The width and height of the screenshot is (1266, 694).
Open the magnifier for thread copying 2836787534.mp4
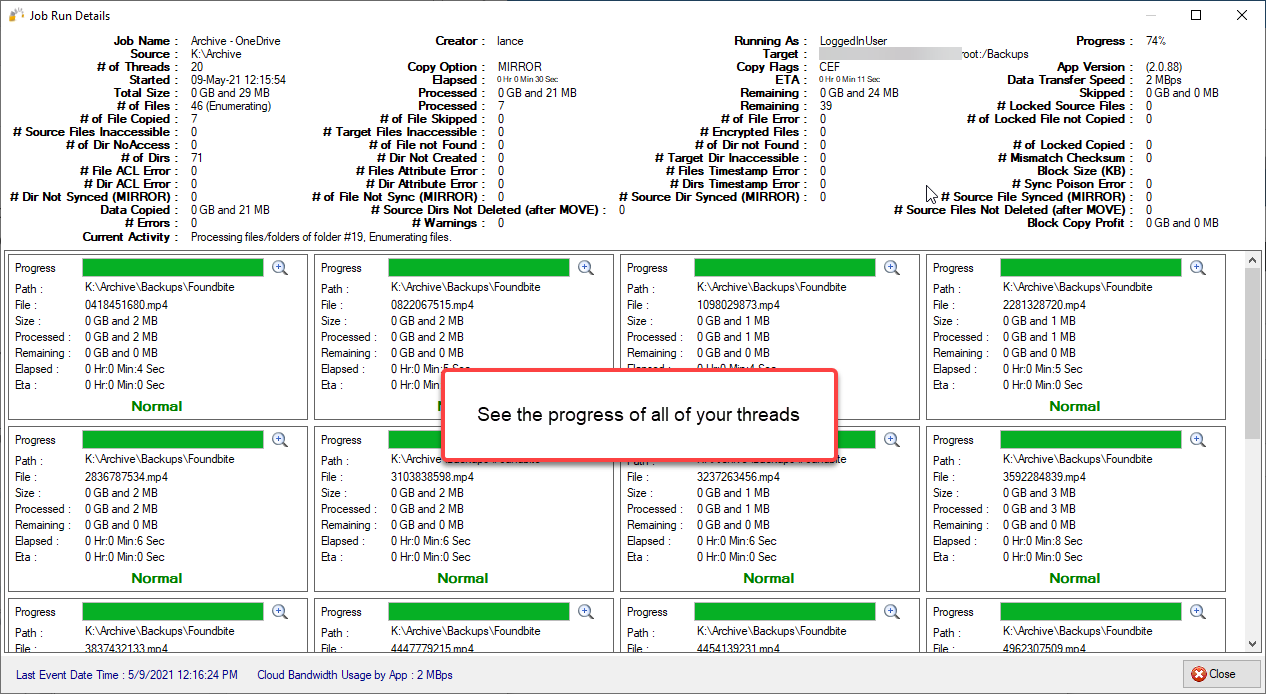[x=280, y=439]
